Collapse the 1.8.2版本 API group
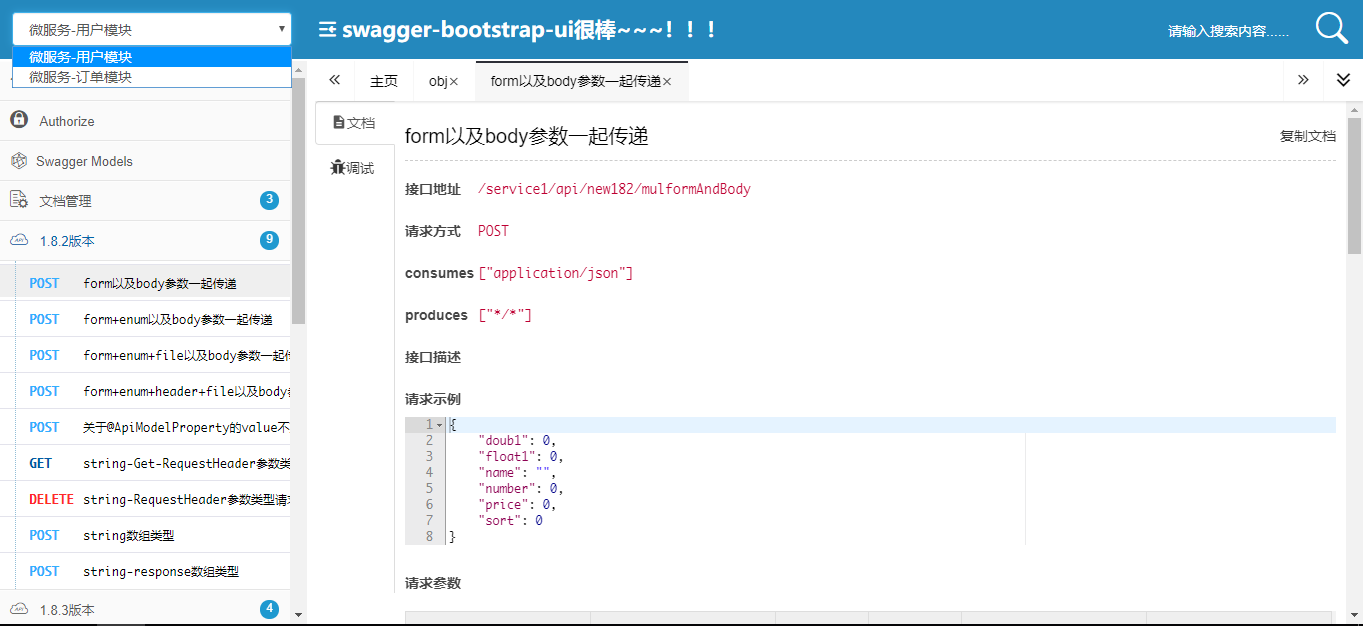The height and width of the screenshot is (626, 1363). click(x=68, y=241)
